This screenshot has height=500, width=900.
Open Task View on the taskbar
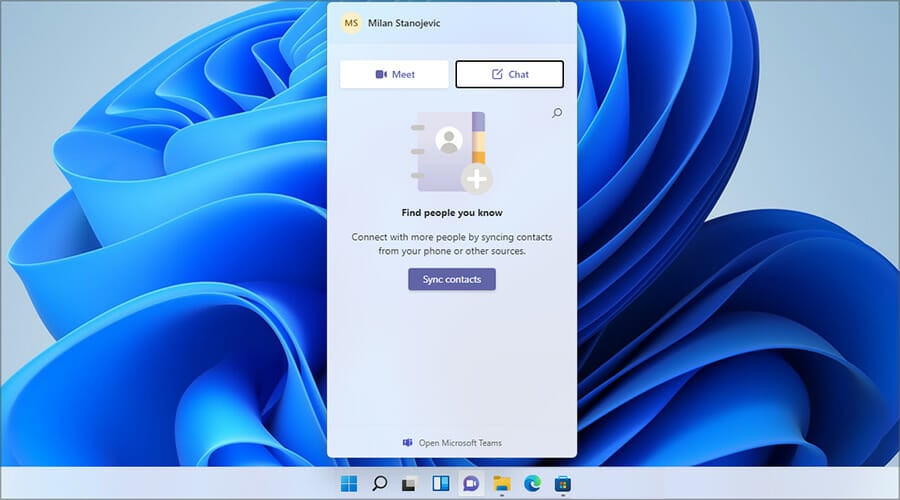point(409,485)
